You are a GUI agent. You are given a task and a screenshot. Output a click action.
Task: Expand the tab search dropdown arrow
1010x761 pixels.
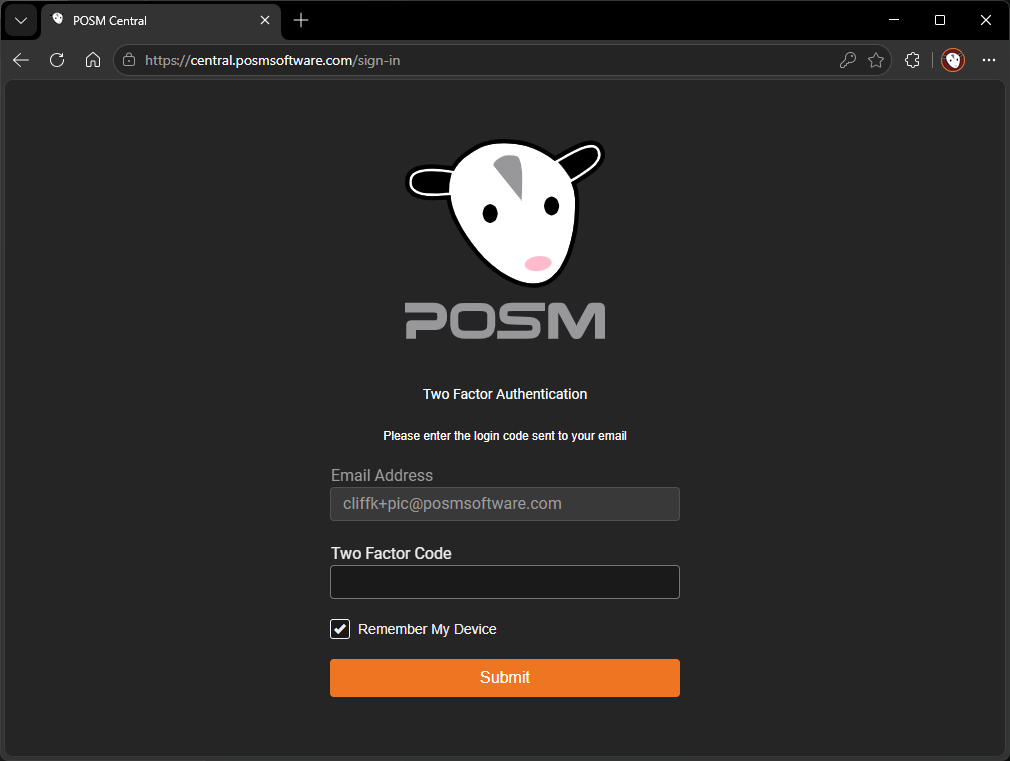click(21, 21)
